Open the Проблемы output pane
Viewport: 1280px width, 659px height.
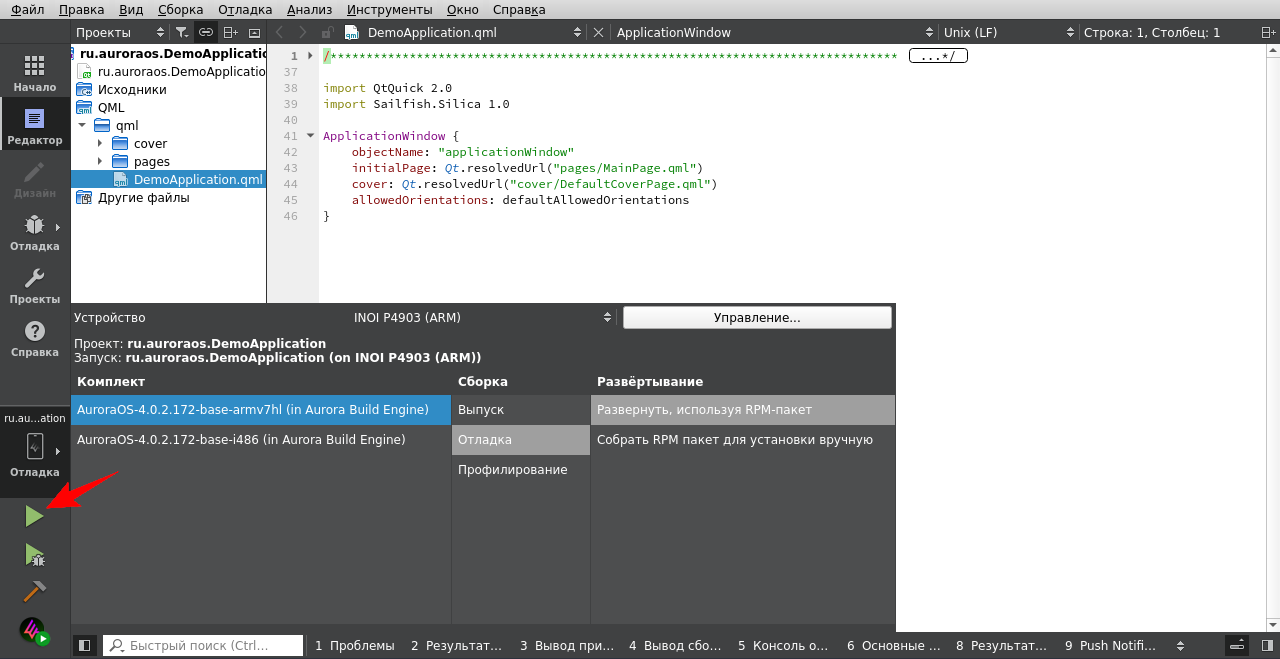(355, 646)
